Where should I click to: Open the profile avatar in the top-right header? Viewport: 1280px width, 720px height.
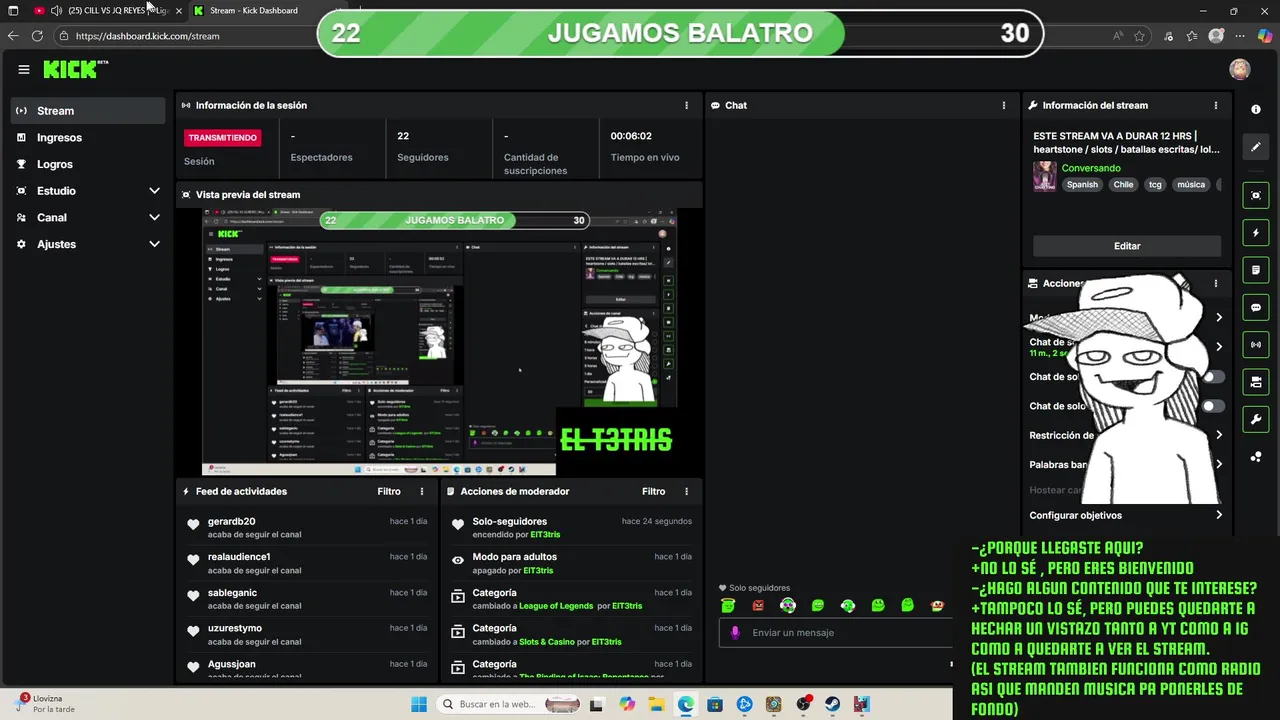[1240, 69]
